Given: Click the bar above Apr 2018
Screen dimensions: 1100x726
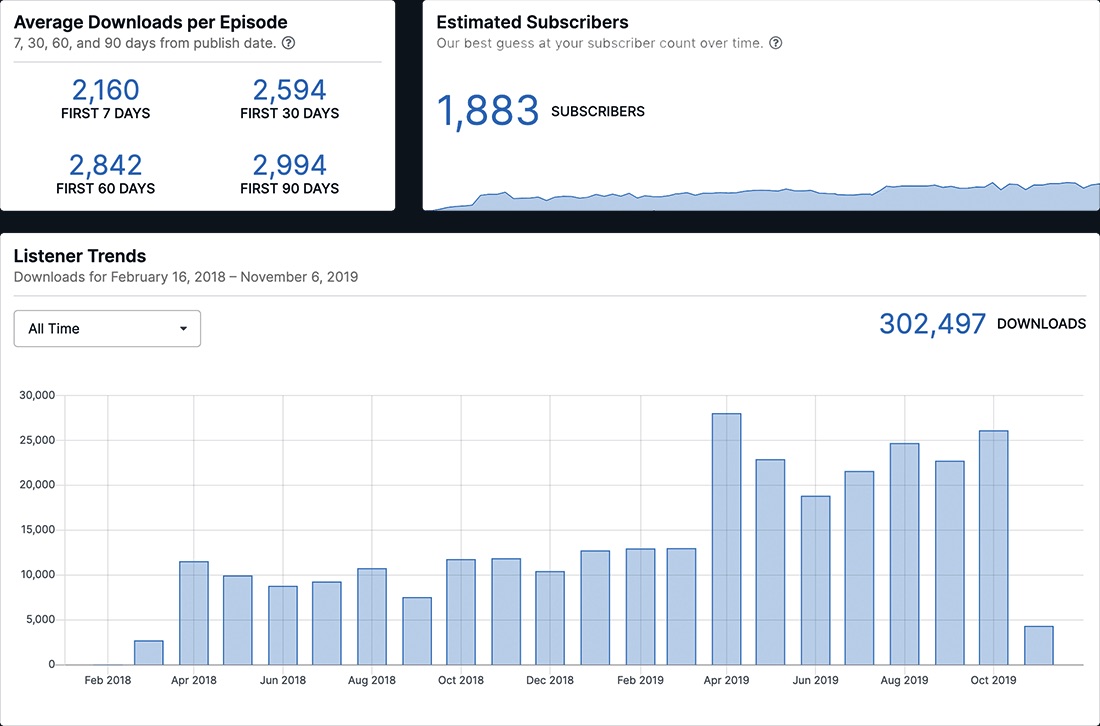Looking at the screenshot, I should click(x=194, y=613).
